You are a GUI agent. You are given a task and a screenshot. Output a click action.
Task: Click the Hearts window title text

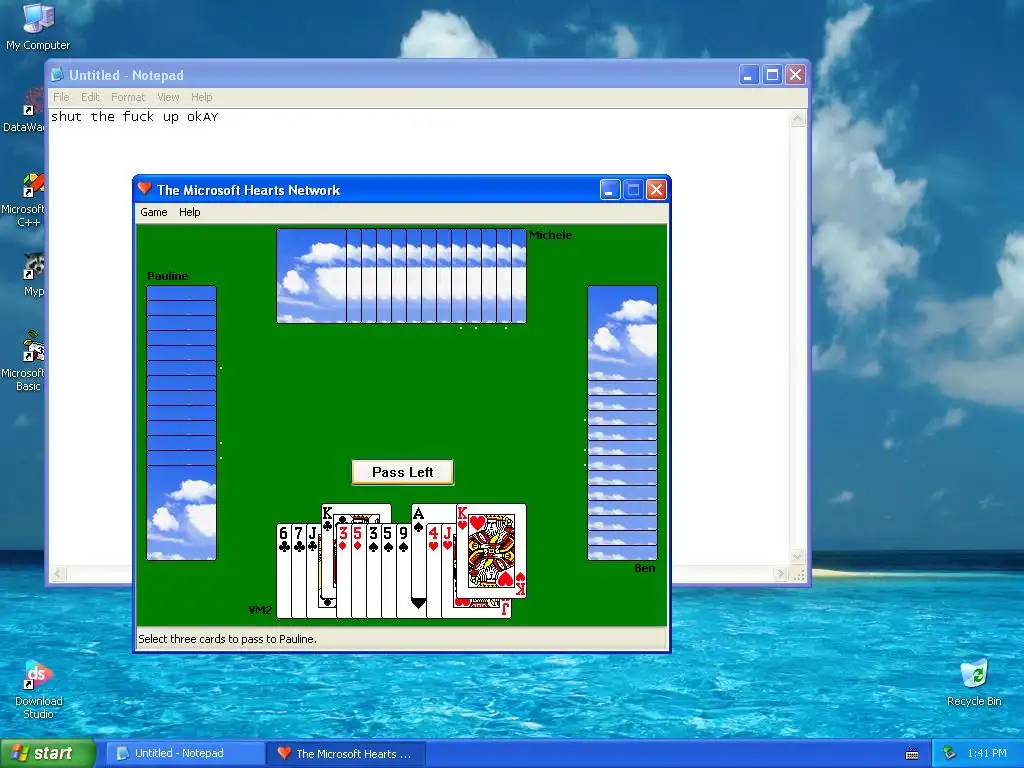(248, 190)
